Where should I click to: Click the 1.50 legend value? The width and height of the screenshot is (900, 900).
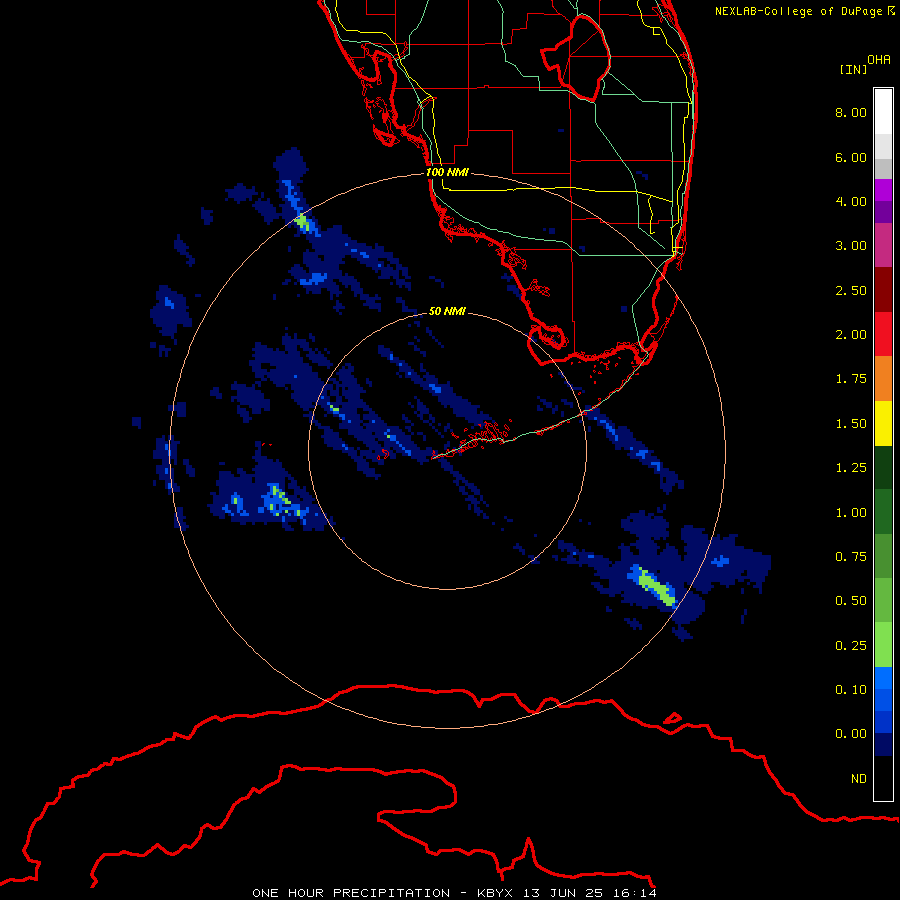851,423
